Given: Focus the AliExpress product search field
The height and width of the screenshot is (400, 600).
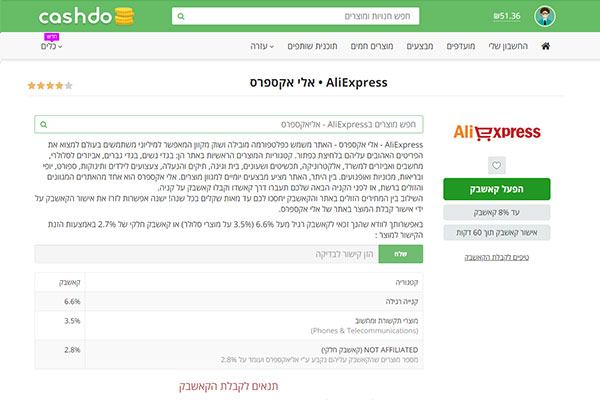Looking at the screenshot, I should pos(229,124).
